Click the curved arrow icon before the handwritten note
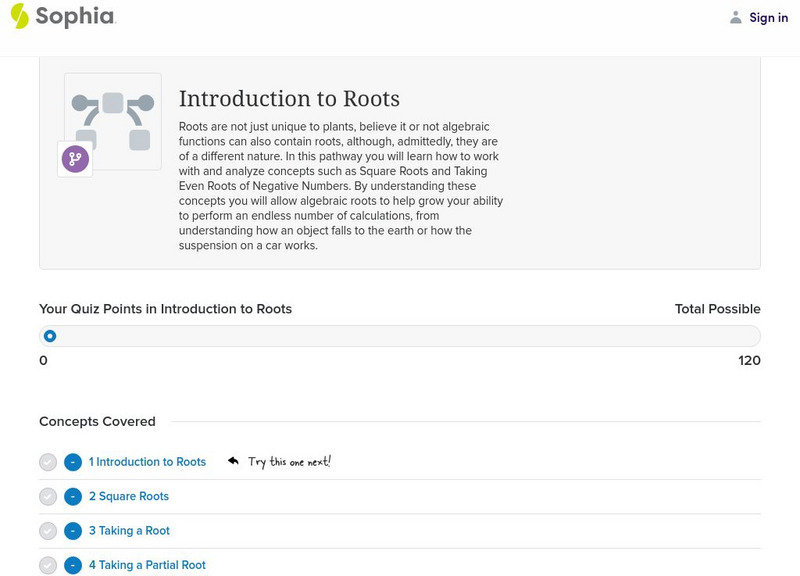Image resolution: width=800 pixels, height=576 pixels. pyautogui.click(x=233, y=461)
